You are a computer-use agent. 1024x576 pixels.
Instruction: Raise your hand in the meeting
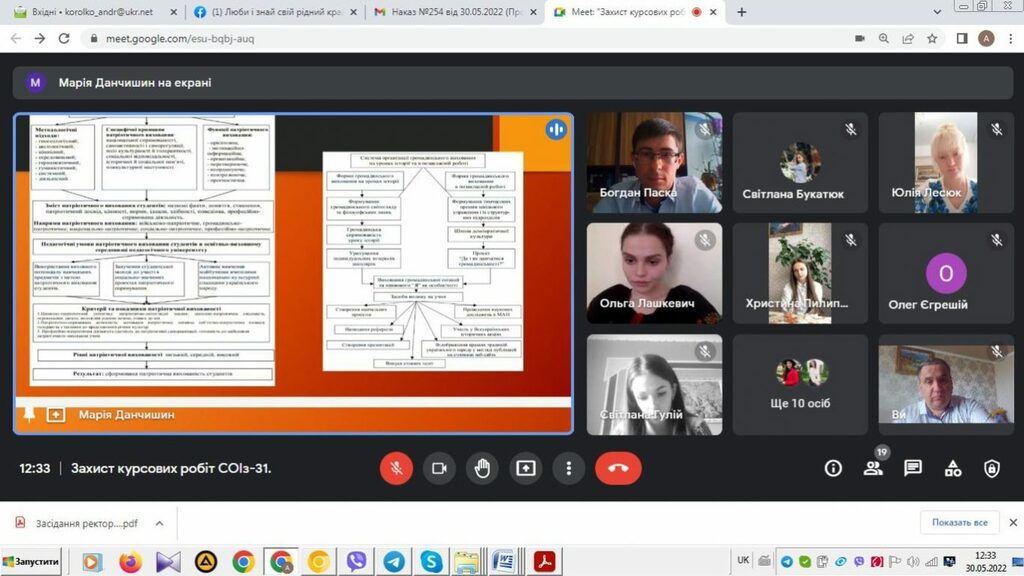(x=482, y=468)
